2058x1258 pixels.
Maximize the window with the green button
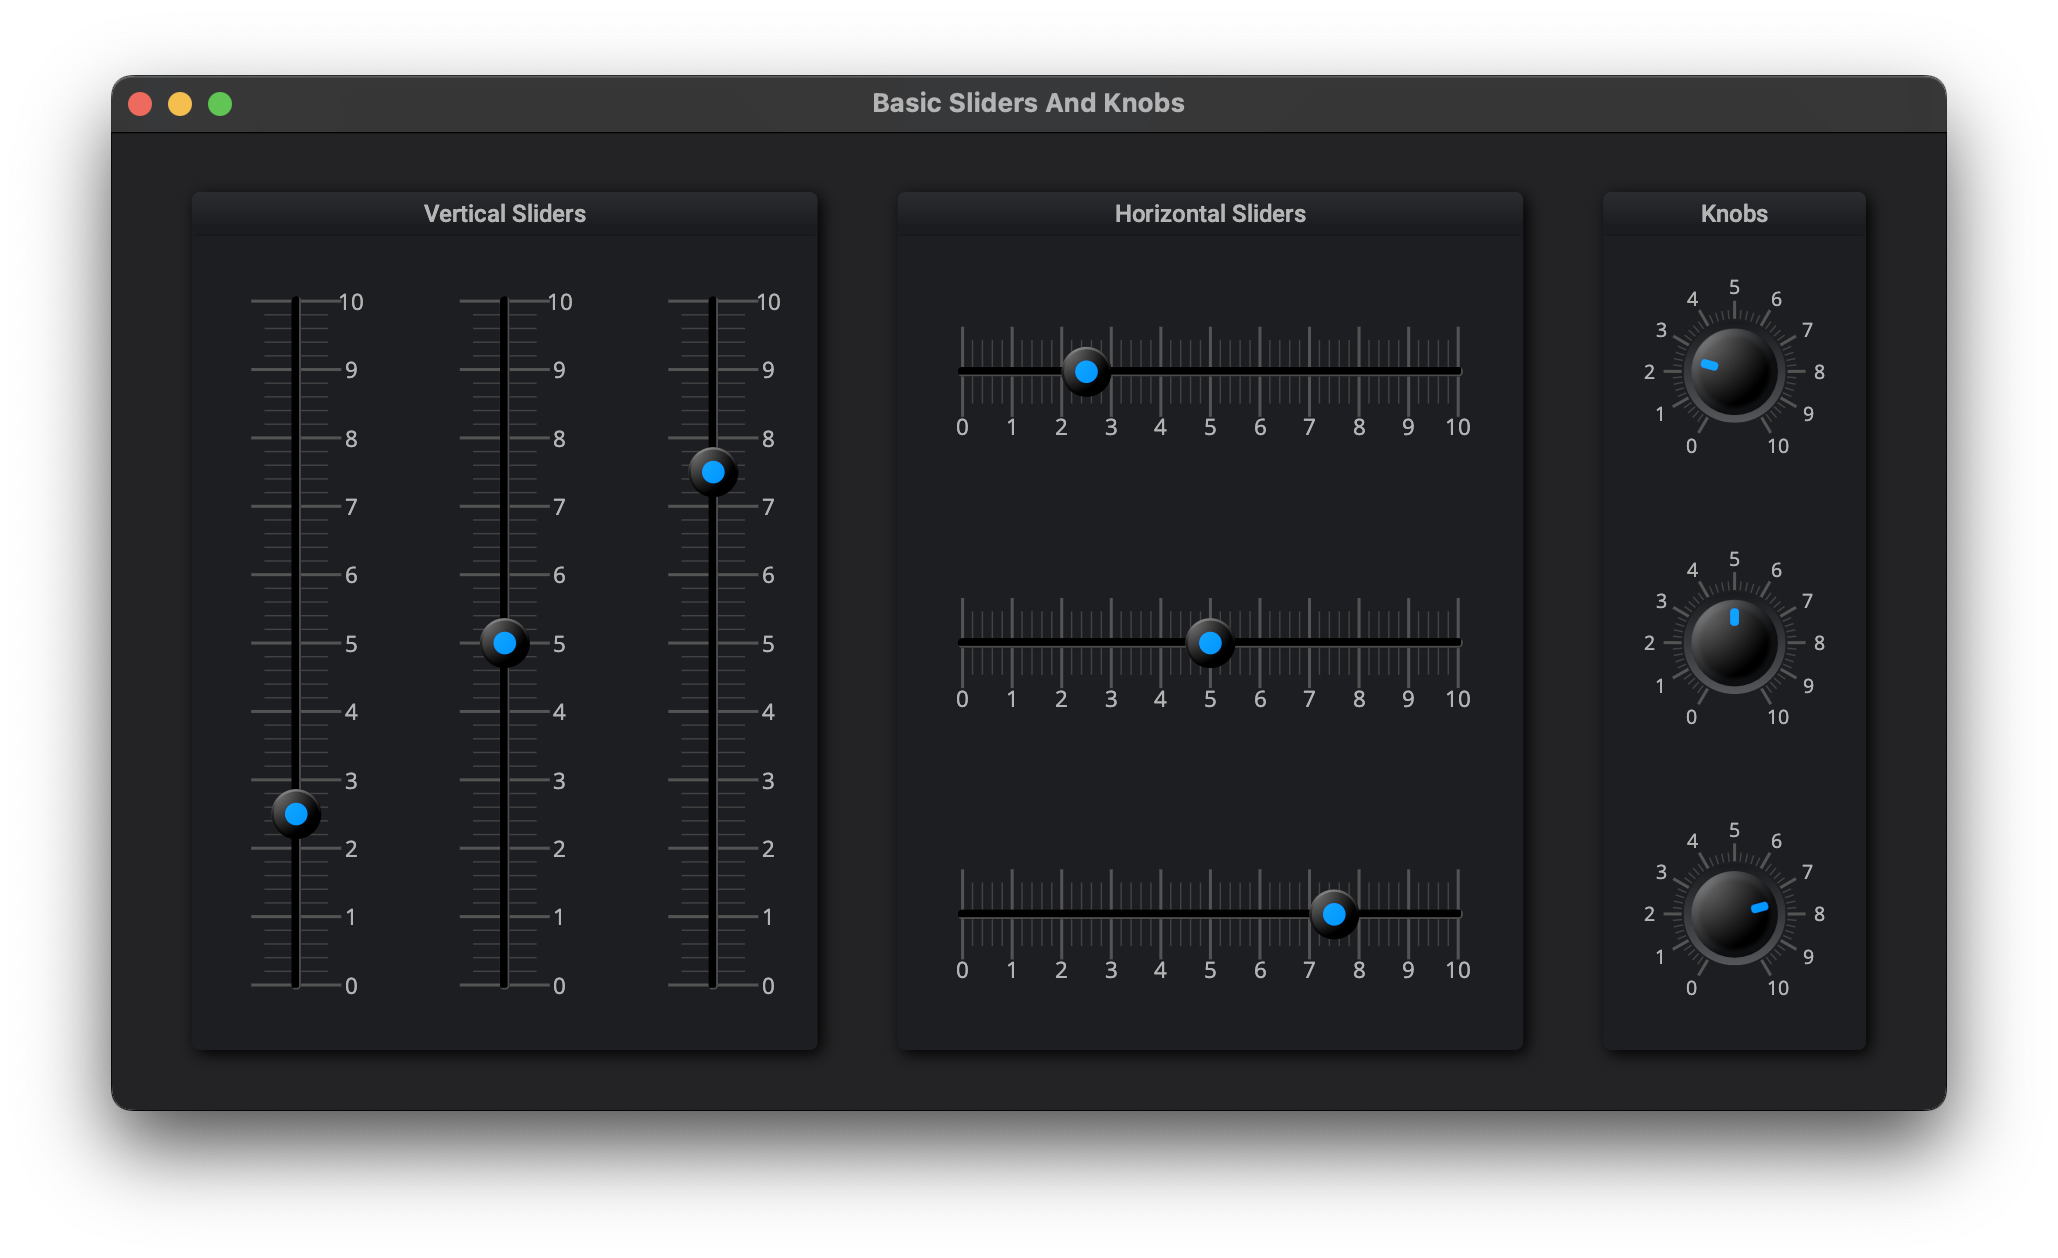pos(220,104)
